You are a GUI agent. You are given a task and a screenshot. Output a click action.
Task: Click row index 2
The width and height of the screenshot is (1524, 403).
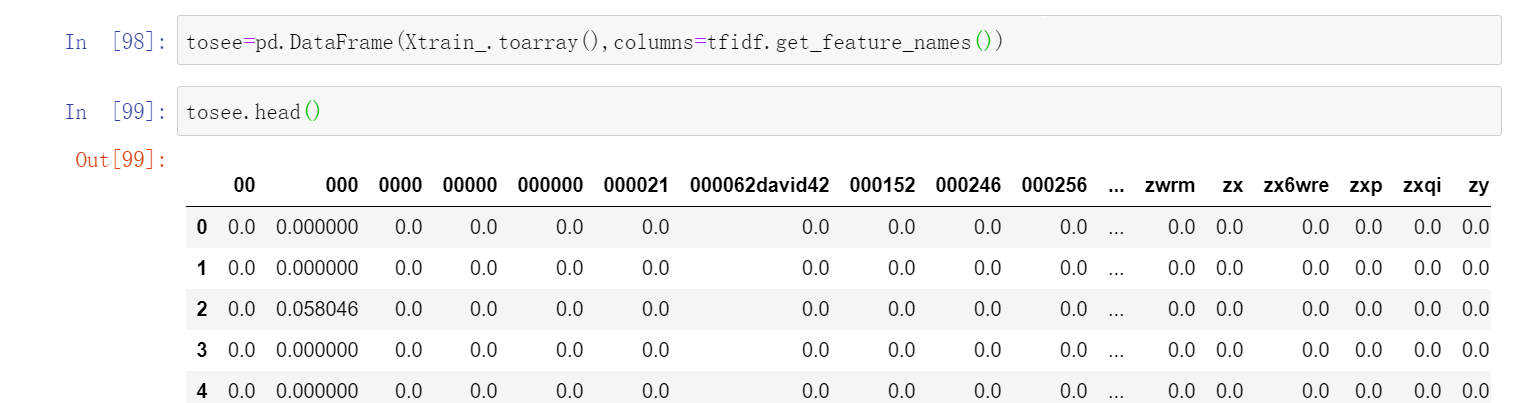pos(202,310)
